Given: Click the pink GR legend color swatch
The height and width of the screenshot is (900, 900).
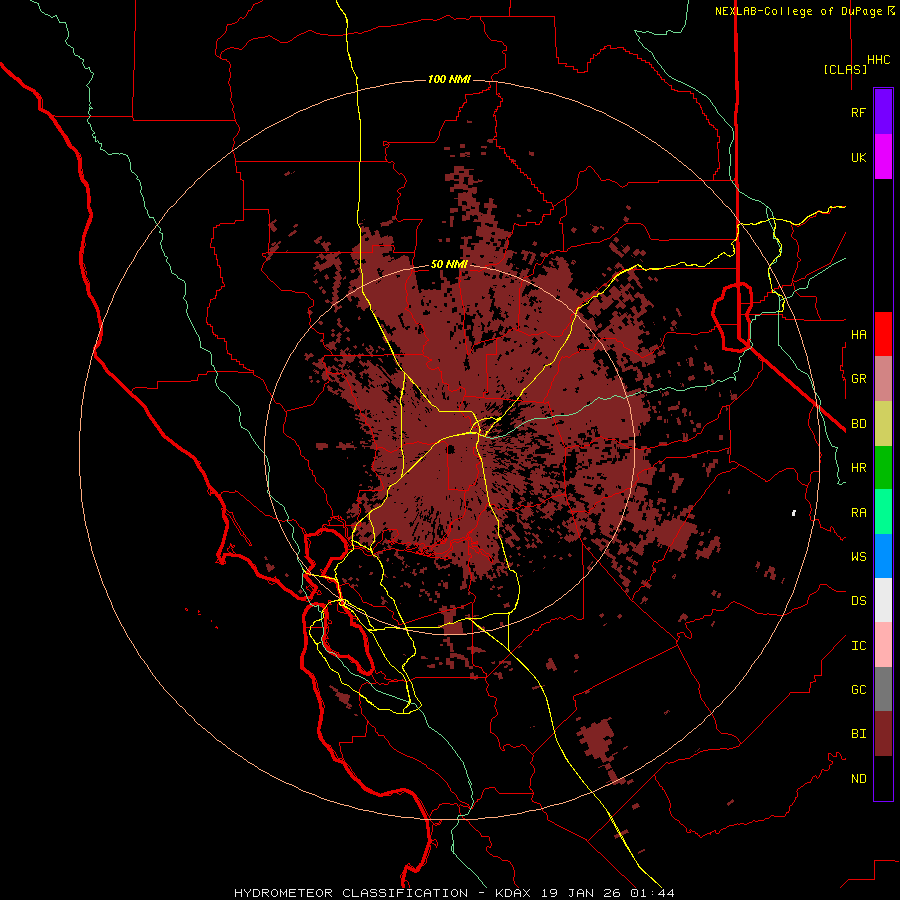Looking at the screenshot, I should tap(883, 379).
